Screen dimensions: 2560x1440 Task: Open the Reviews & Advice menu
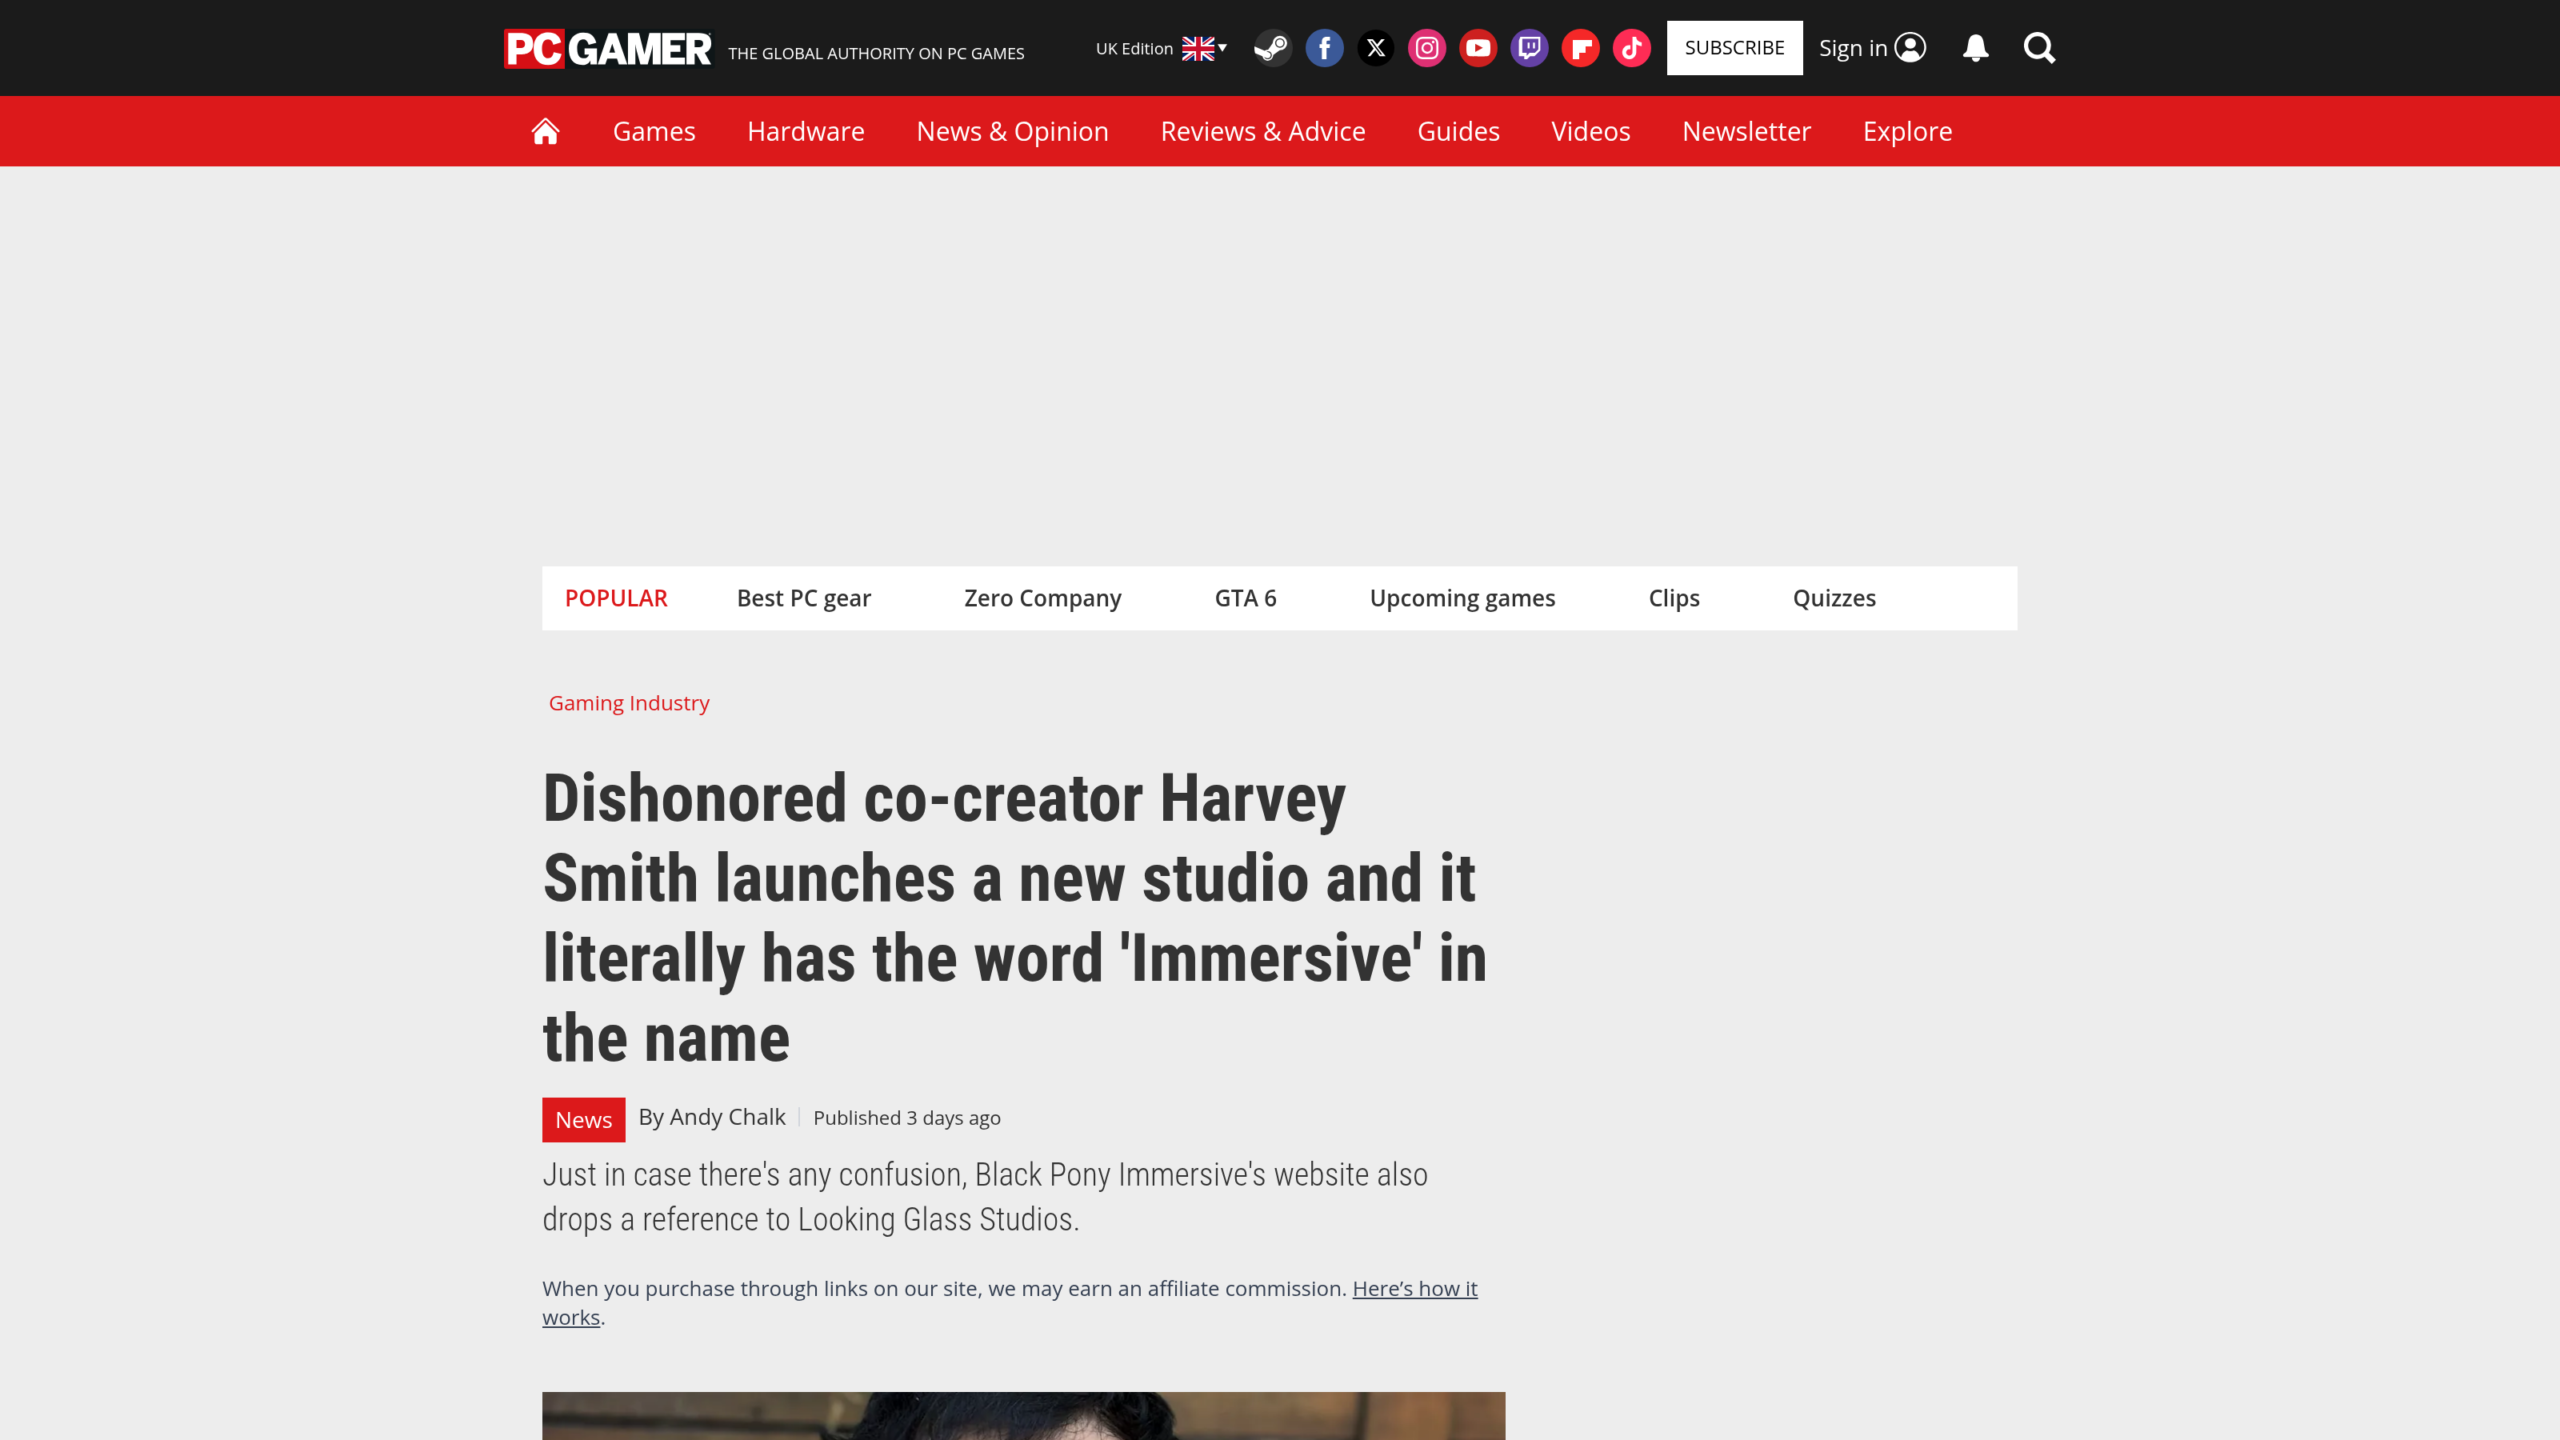coord(1262,131)
